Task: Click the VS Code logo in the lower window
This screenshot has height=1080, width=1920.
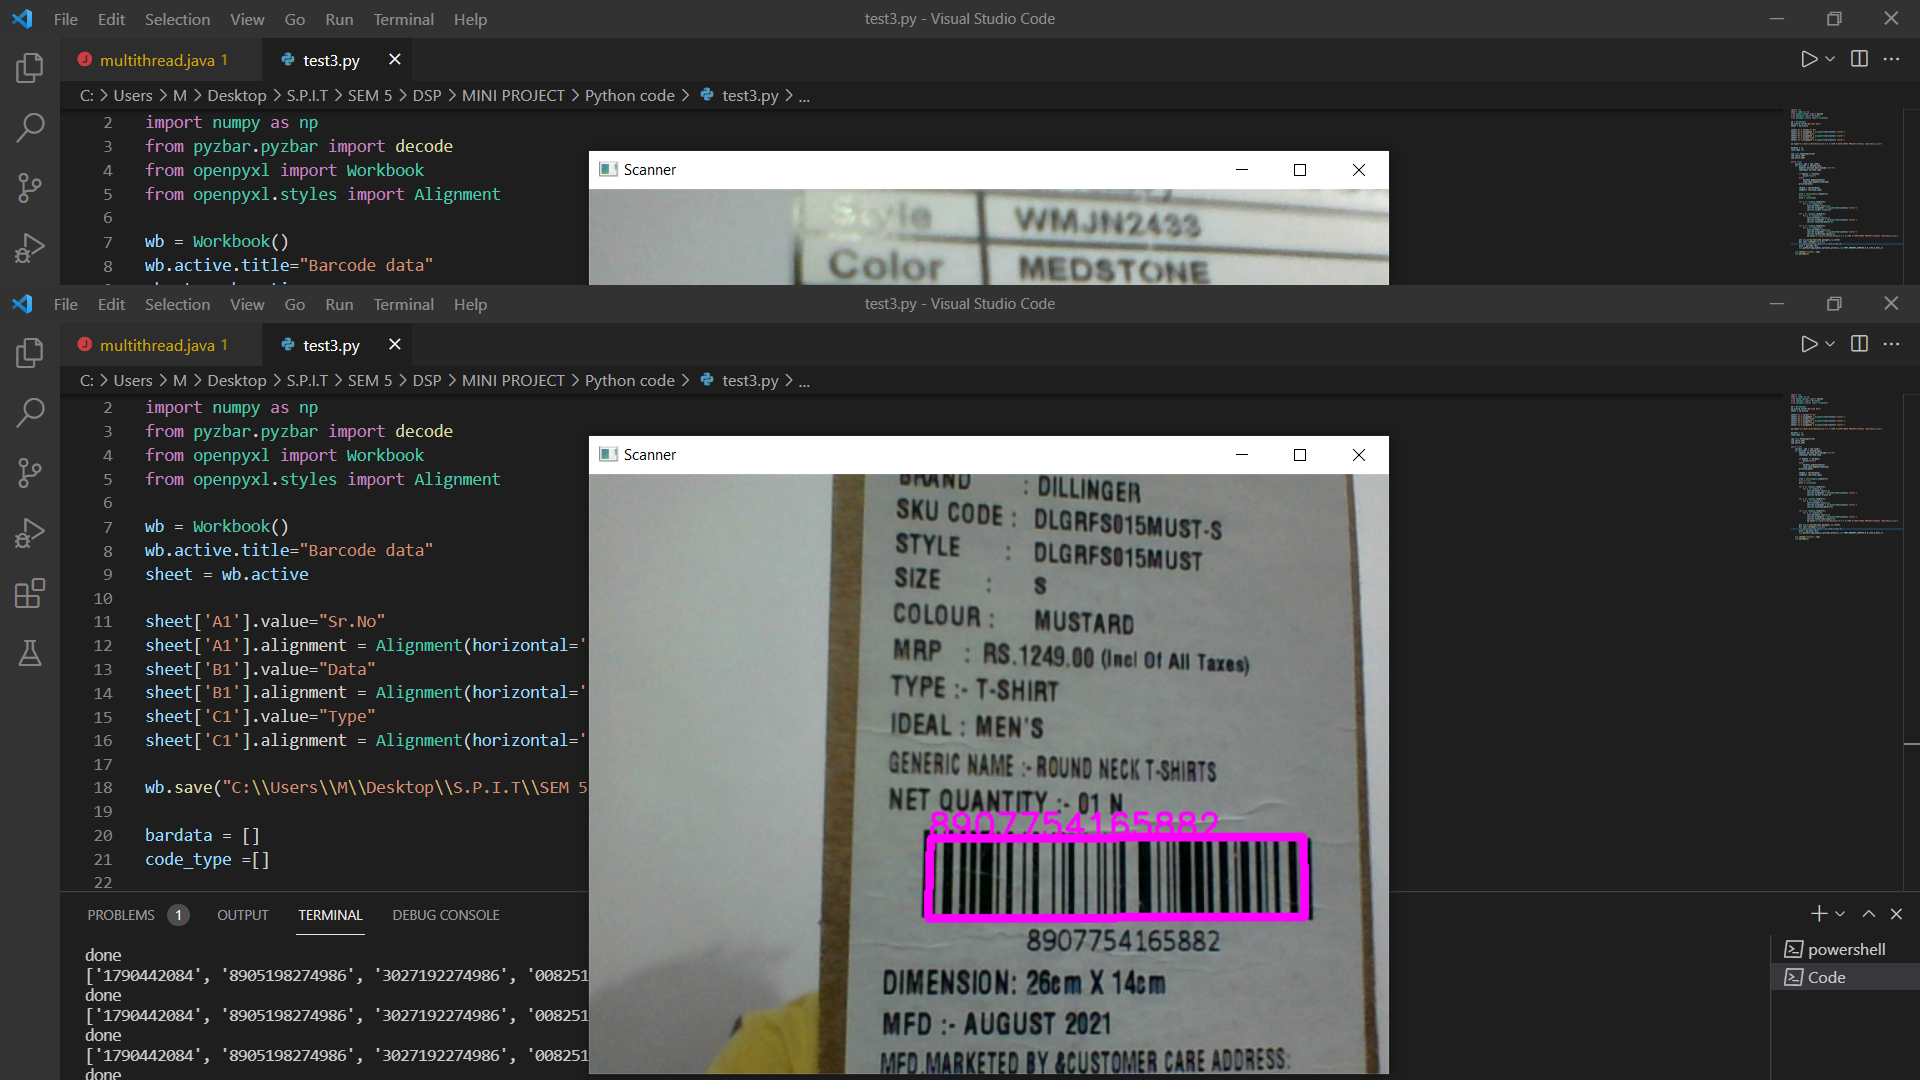Action: pyautogui.click(x=22, y=304)
